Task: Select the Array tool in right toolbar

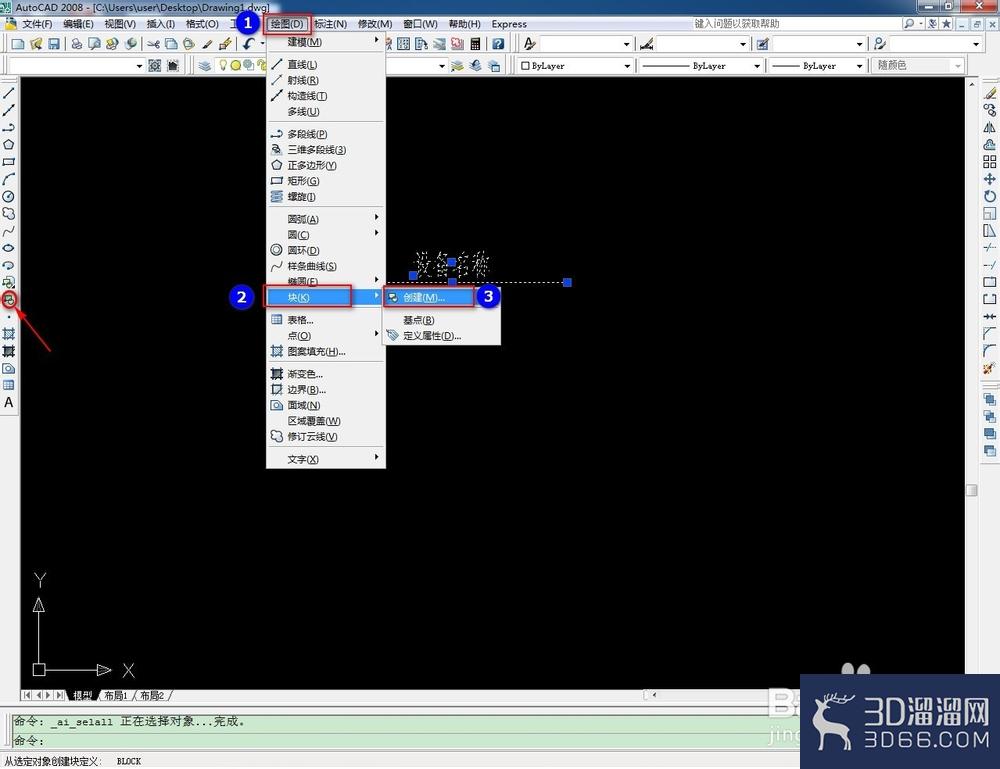Action: (x=989, y=162)
